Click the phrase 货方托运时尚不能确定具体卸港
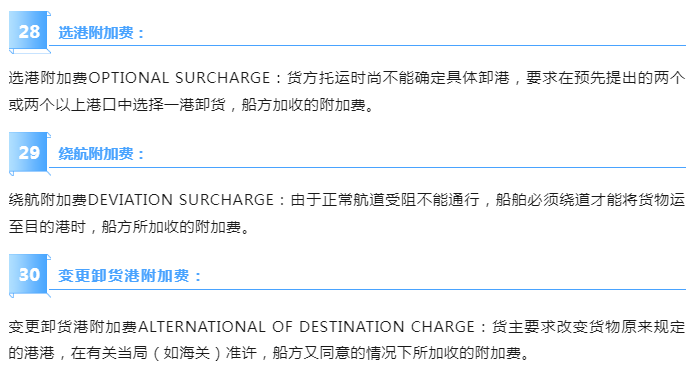The image size is (699, 378). coord(398,78)
